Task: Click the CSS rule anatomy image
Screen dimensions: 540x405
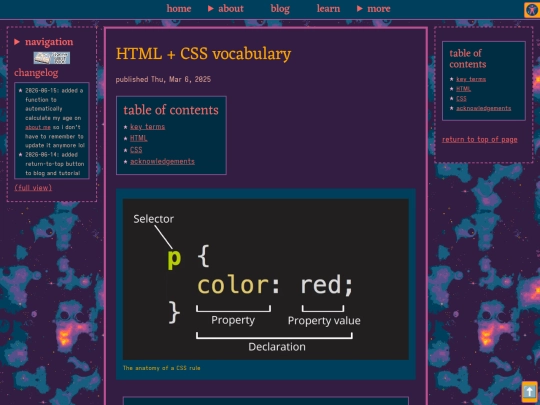Action: [x=266, y=279]
